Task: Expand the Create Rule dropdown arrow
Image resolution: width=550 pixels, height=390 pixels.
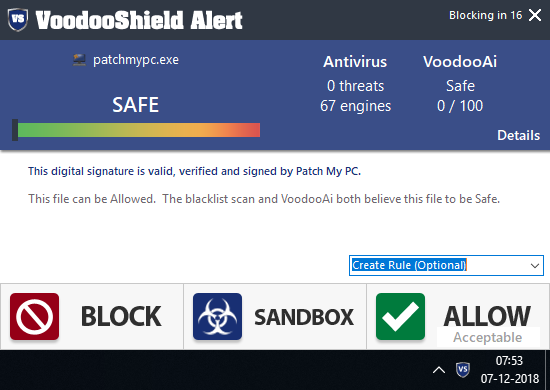Action: (535, 265)
